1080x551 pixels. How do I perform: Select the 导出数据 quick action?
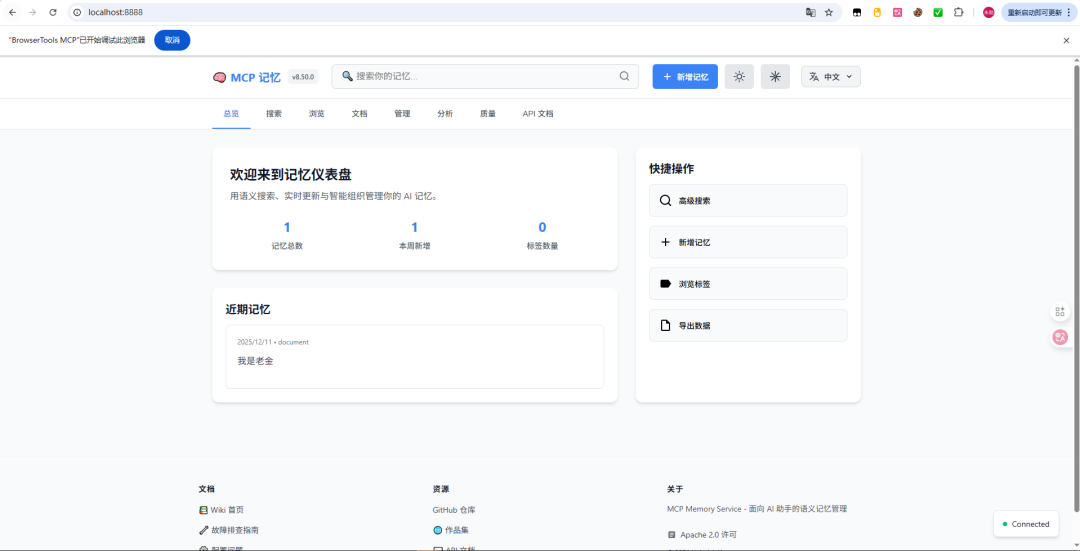click(x=748, y=326)
